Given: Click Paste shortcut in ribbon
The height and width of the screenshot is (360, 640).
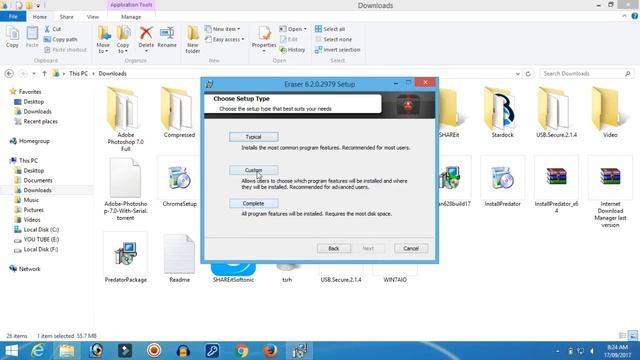Looking at the screenshot, I should click(65, 50).
